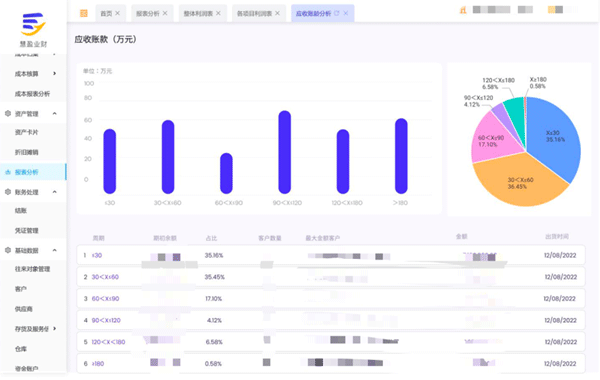Open 成本报表分析 in the sidebar

coord(33,94)
